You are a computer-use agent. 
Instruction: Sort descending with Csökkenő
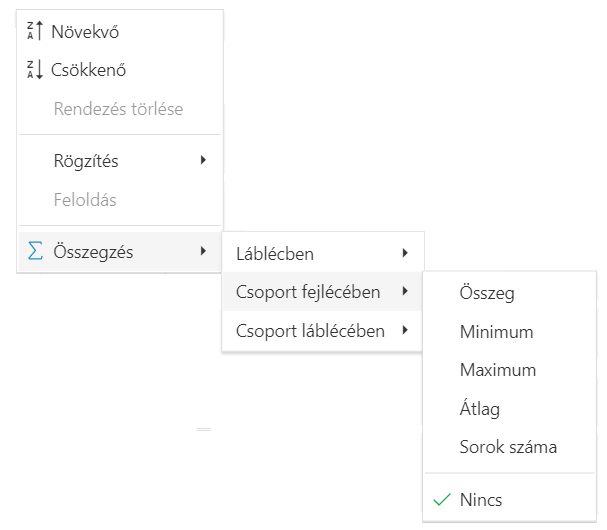click(88, 70)
